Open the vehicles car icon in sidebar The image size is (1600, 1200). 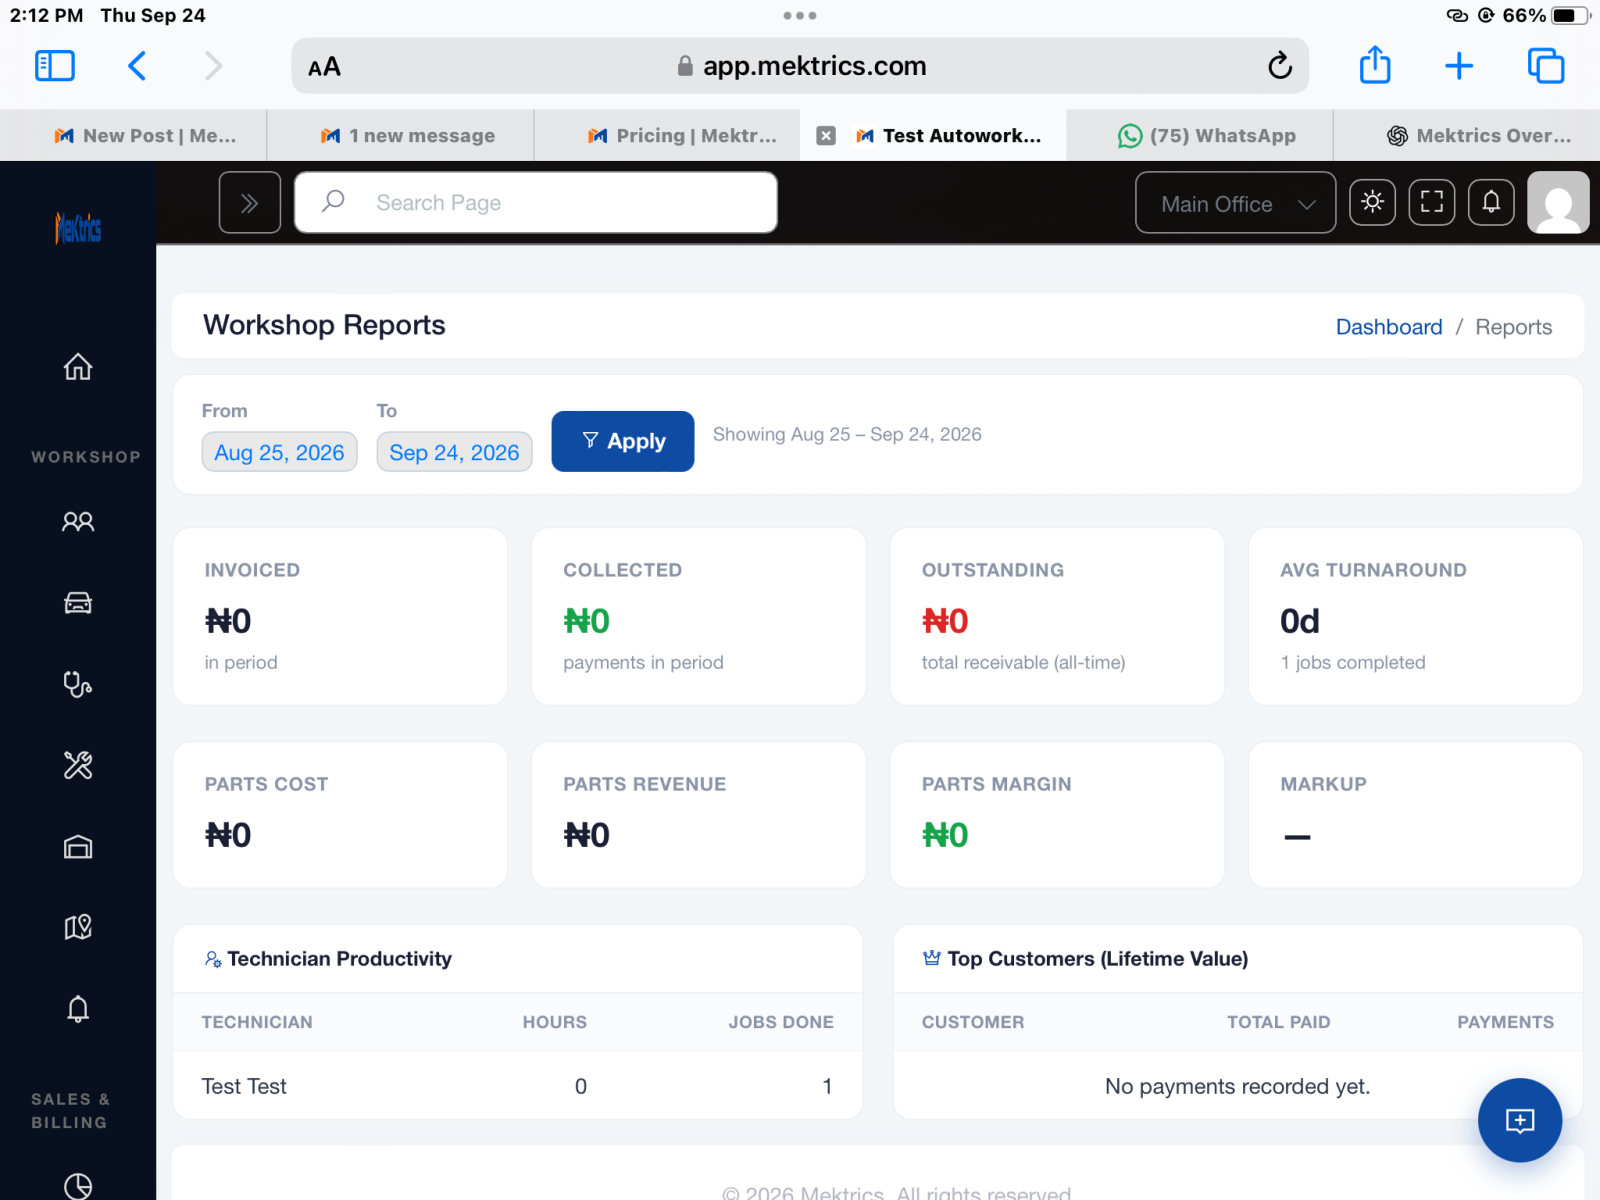click(x=78, y=603)
